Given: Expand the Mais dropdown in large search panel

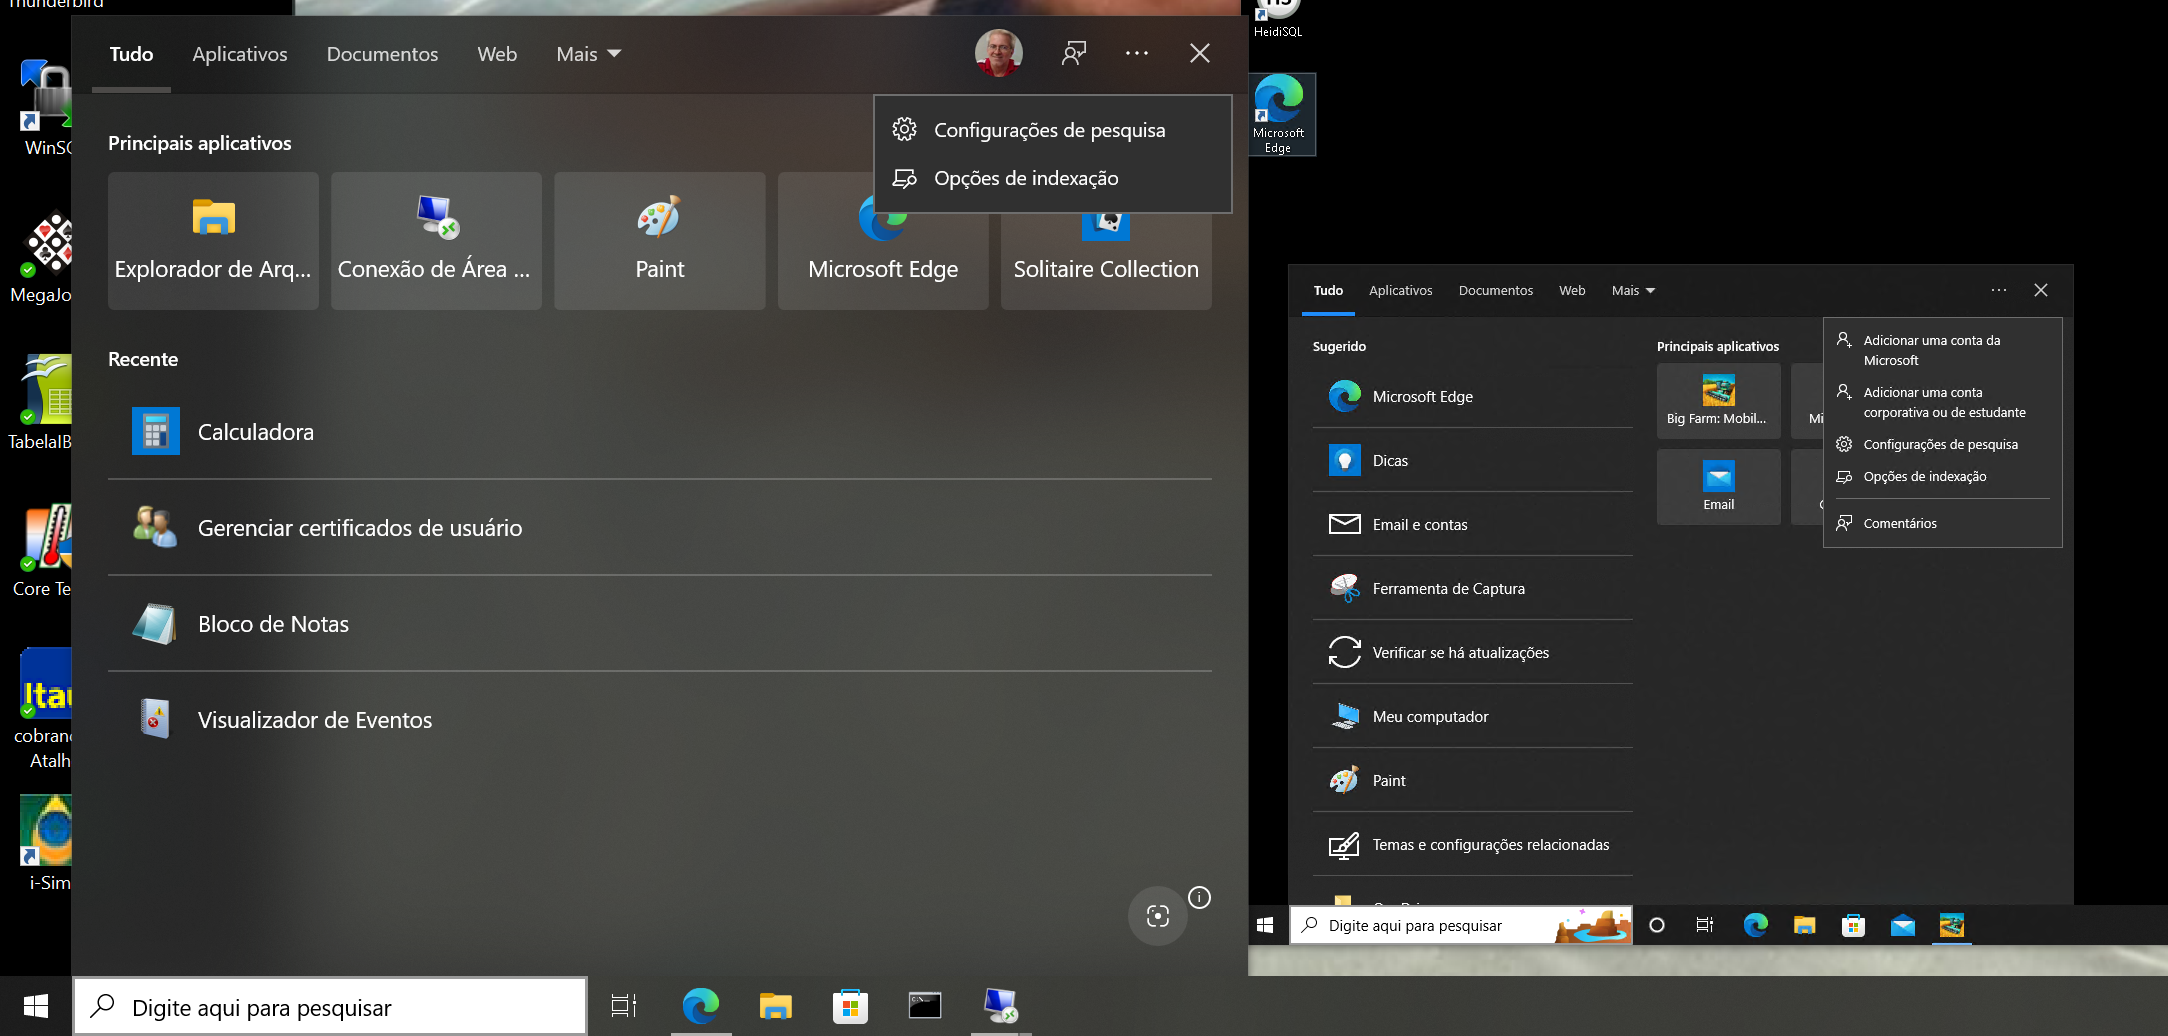Looking at the screenshot, I should tap(588, 54).
